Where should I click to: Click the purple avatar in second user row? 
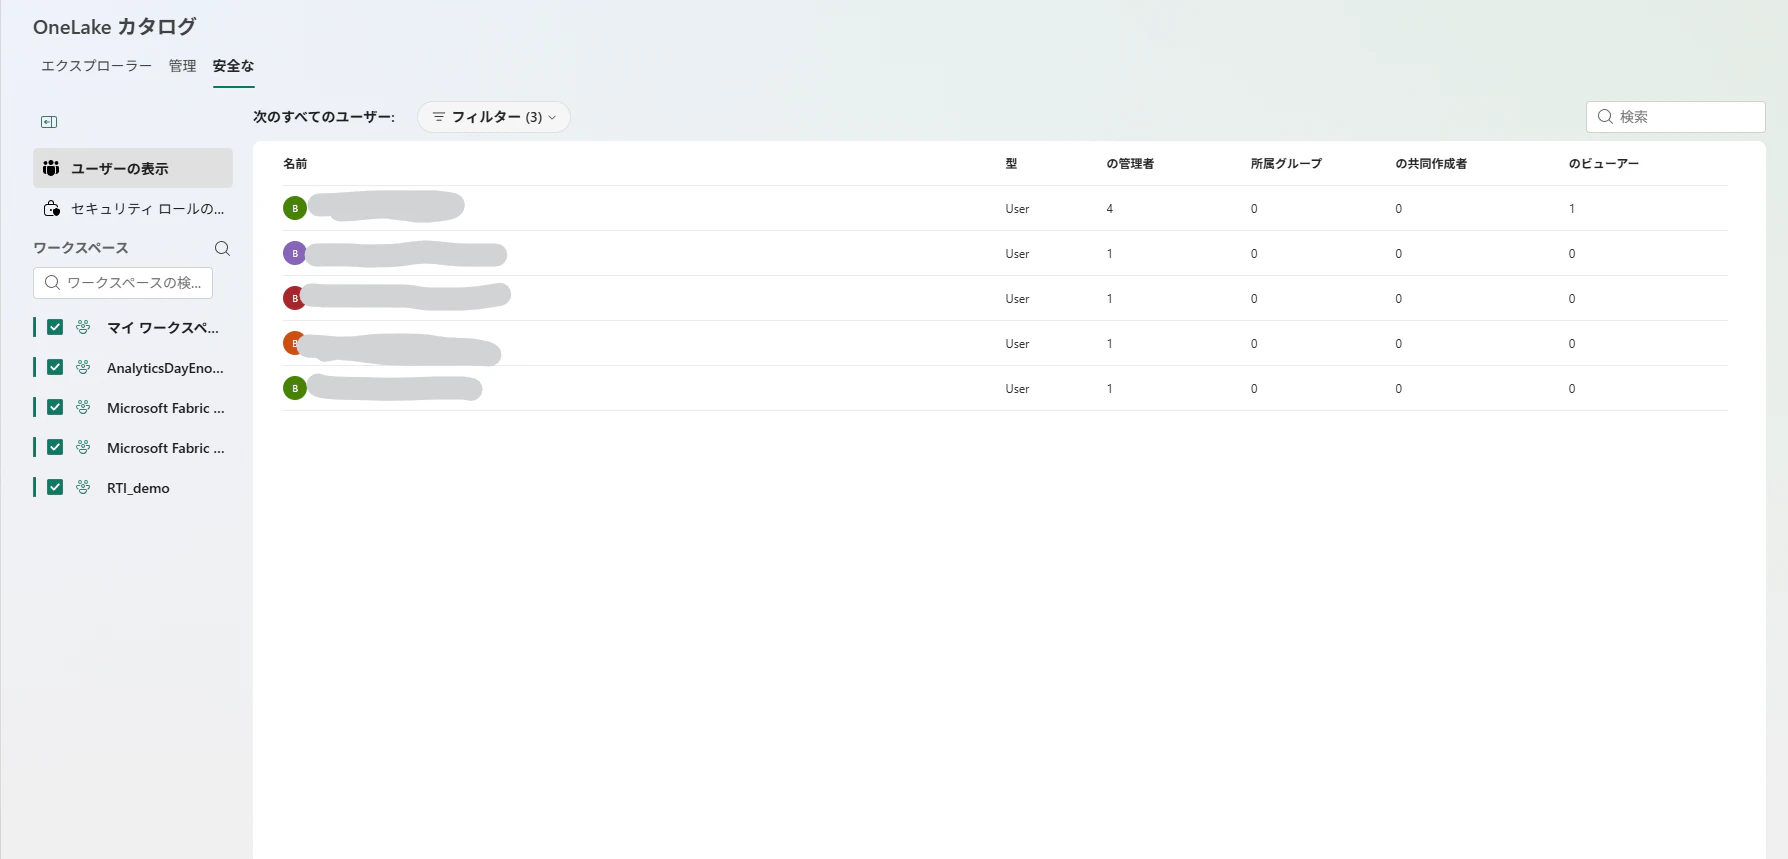(x=295, y=253)
